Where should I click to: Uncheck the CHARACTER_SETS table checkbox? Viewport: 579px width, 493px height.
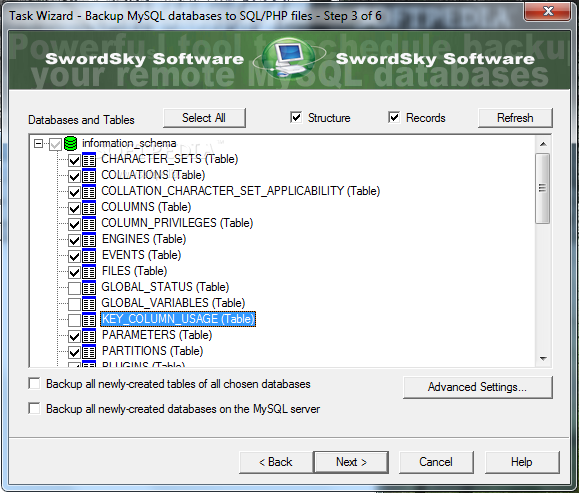click(x=74, y=160)
